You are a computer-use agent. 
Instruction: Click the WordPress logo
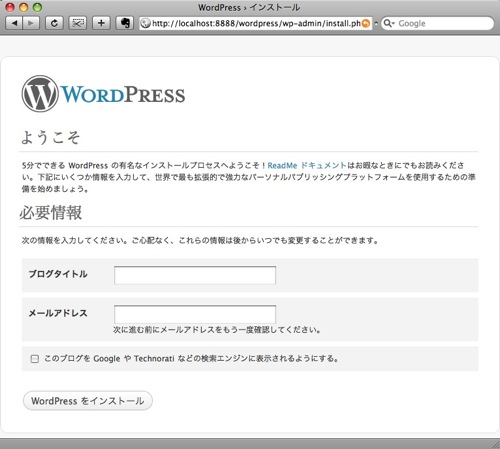pyautogui.click(x=103, y=94)
